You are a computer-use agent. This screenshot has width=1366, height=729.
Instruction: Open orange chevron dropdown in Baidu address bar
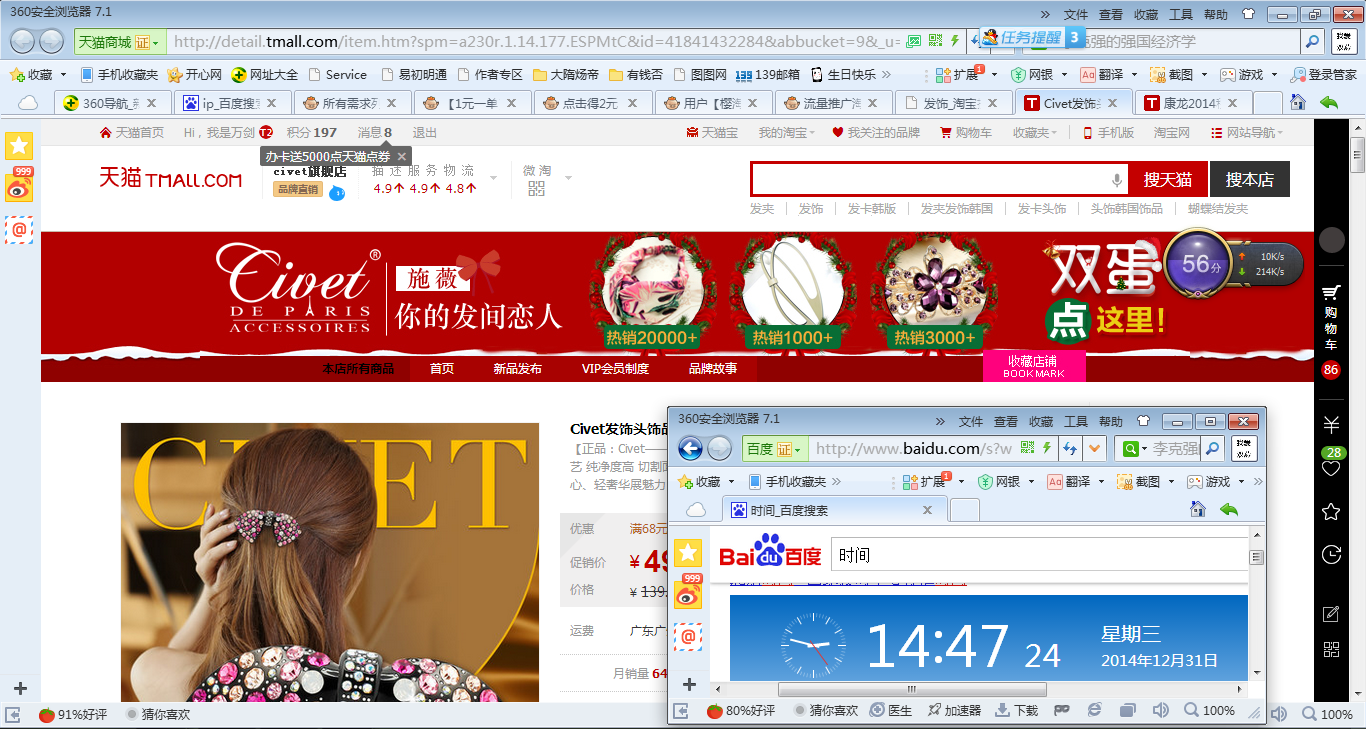1095,448
